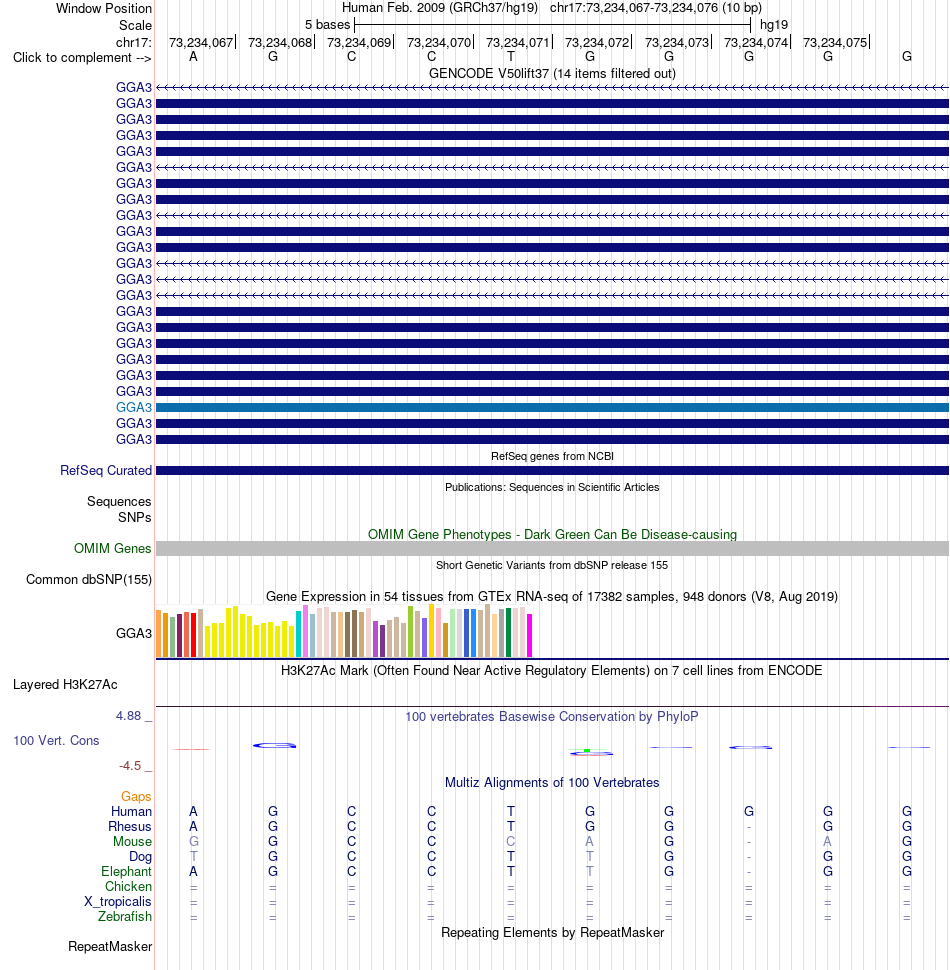Click the magenta last bar in GTEx chart
This screenshot has width=950, height=970.
529,635
